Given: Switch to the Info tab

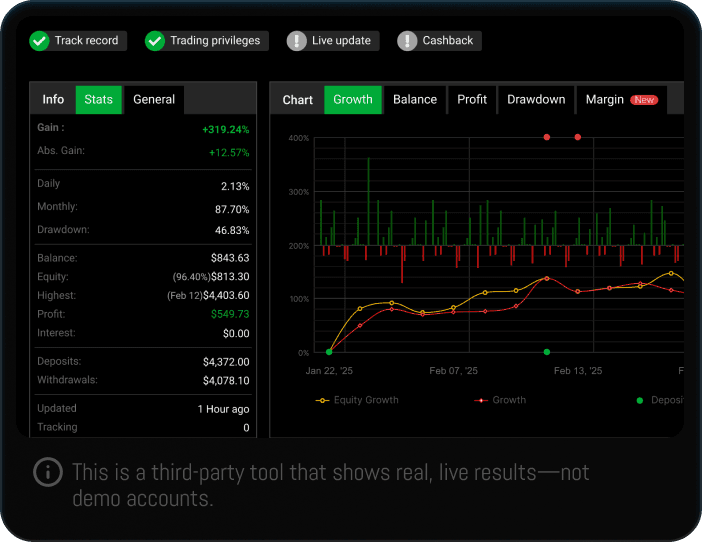Looking at the screenshot, I should pyautogui.click(x=53, y=99).
